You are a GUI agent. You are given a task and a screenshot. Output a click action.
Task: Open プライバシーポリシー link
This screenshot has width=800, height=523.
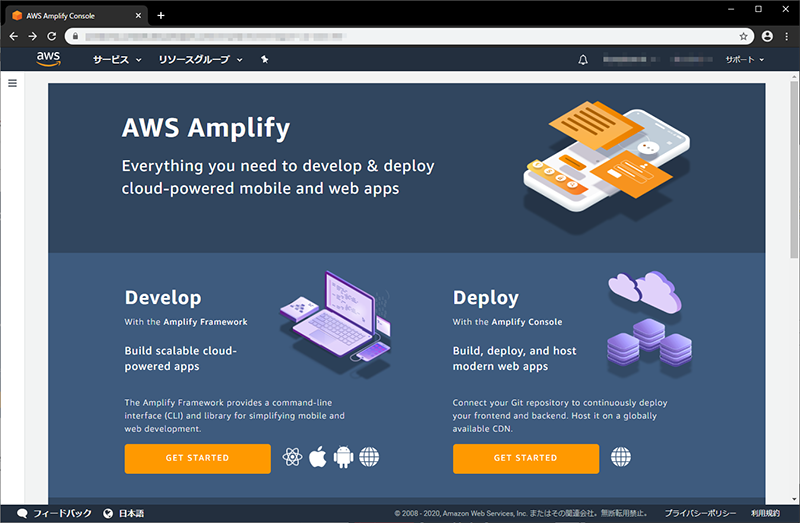(x=700, y=513)
